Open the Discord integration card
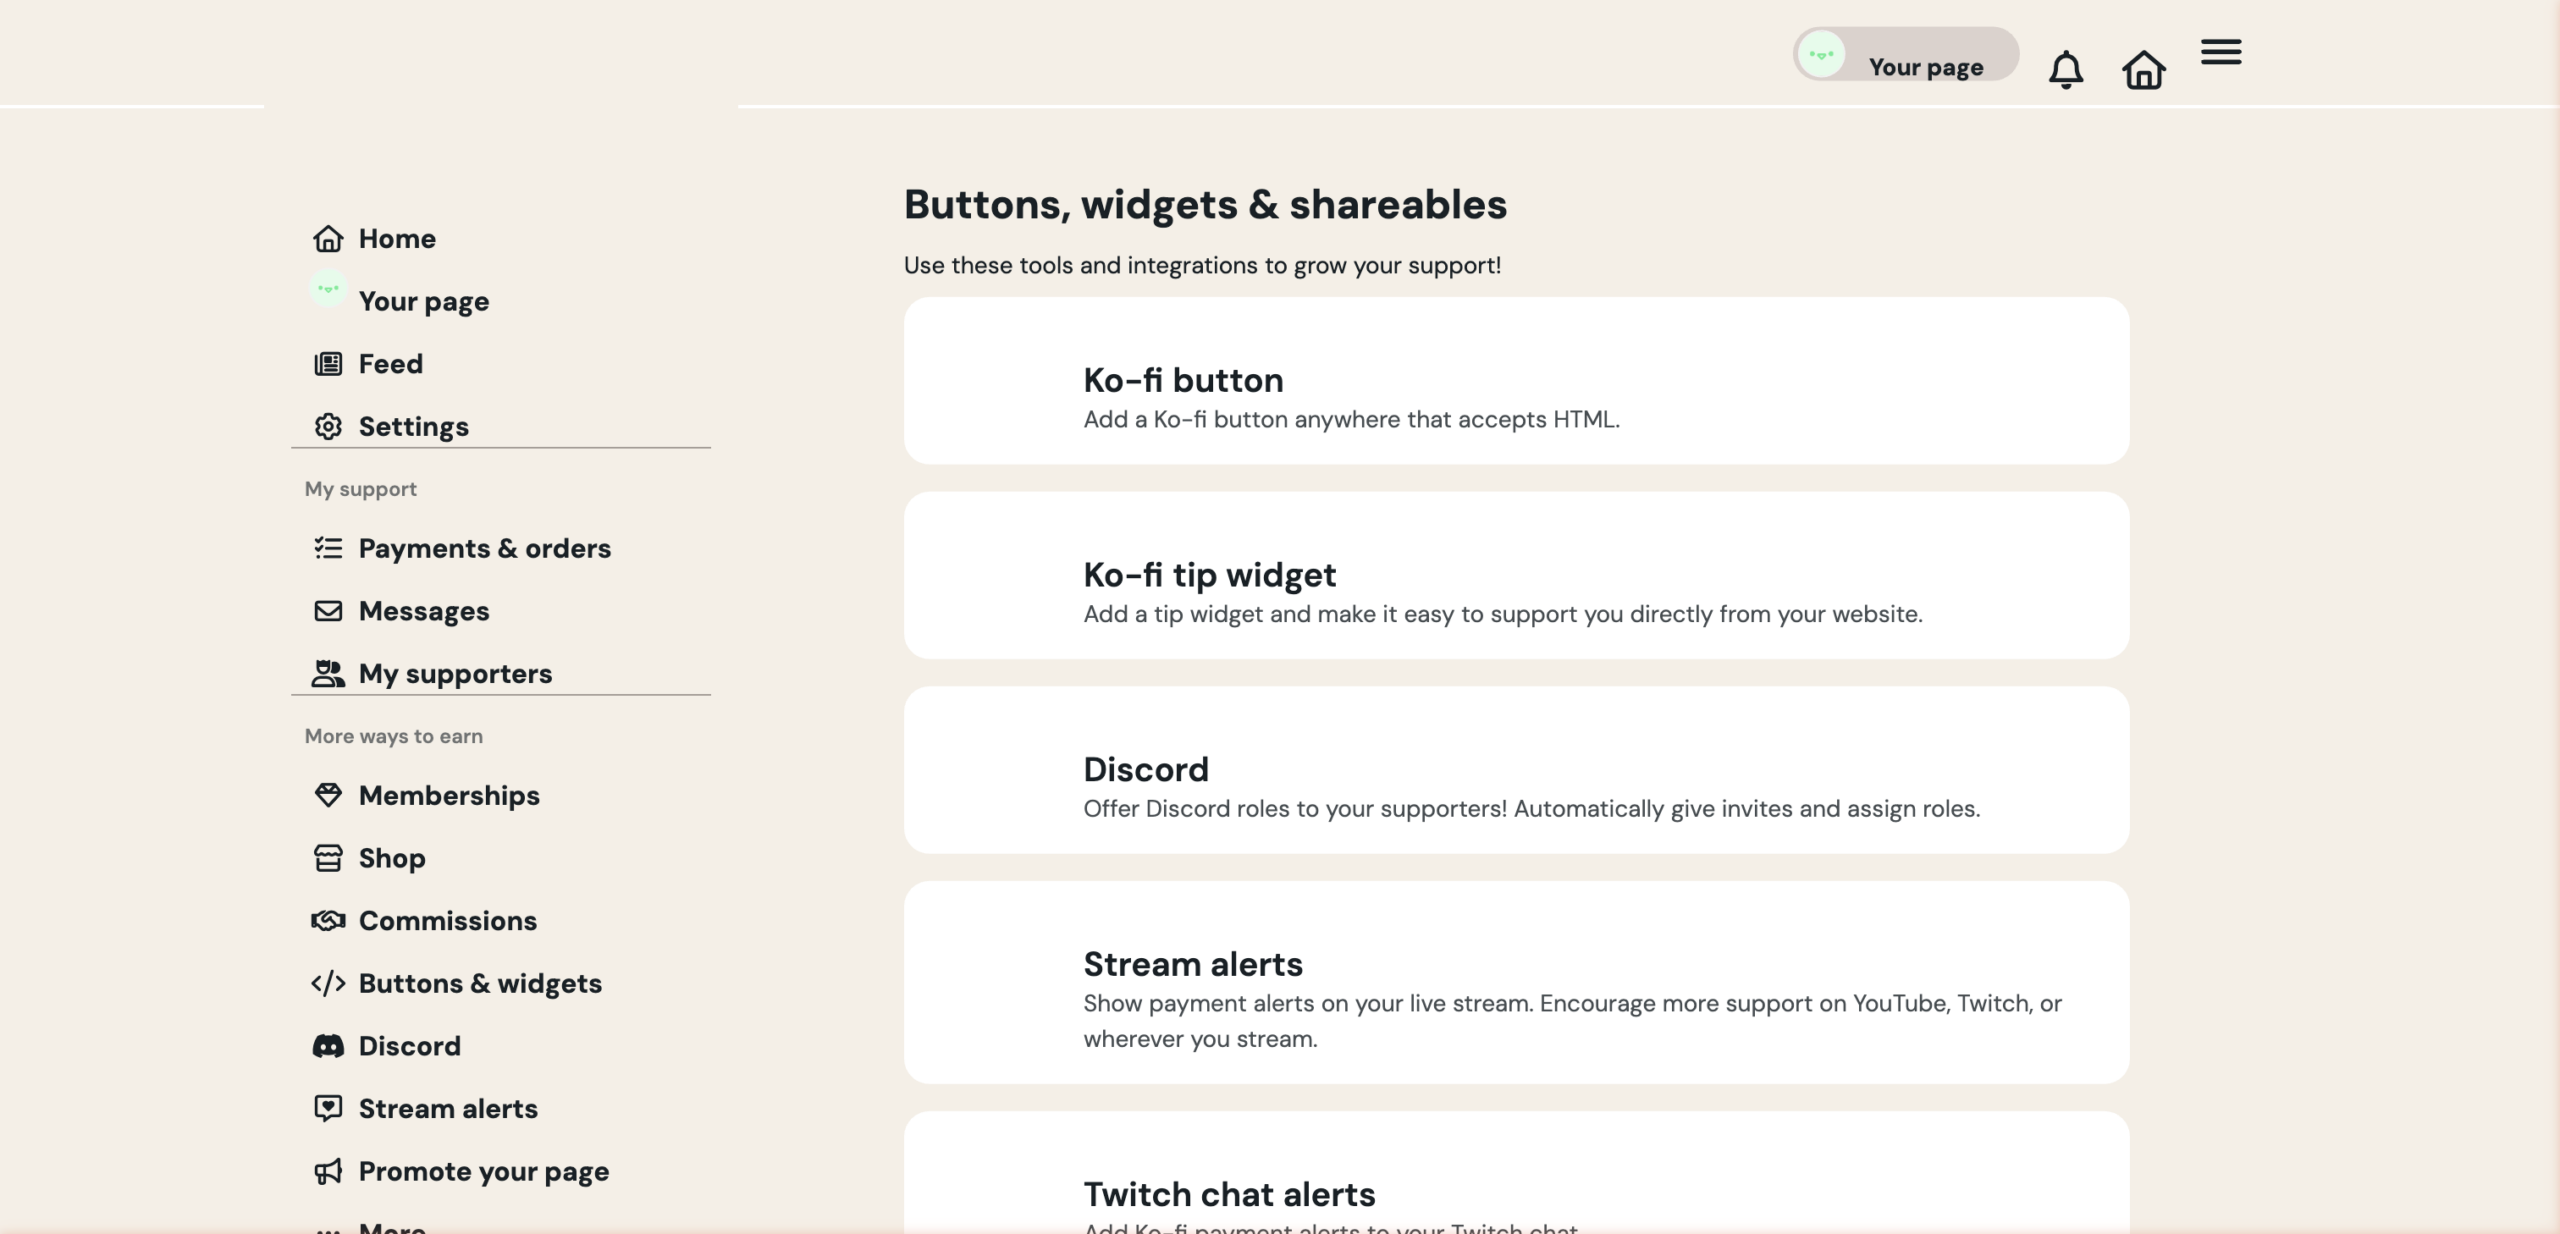The height and width of the screenshot is (1234, 2560). coord(1516,769)
